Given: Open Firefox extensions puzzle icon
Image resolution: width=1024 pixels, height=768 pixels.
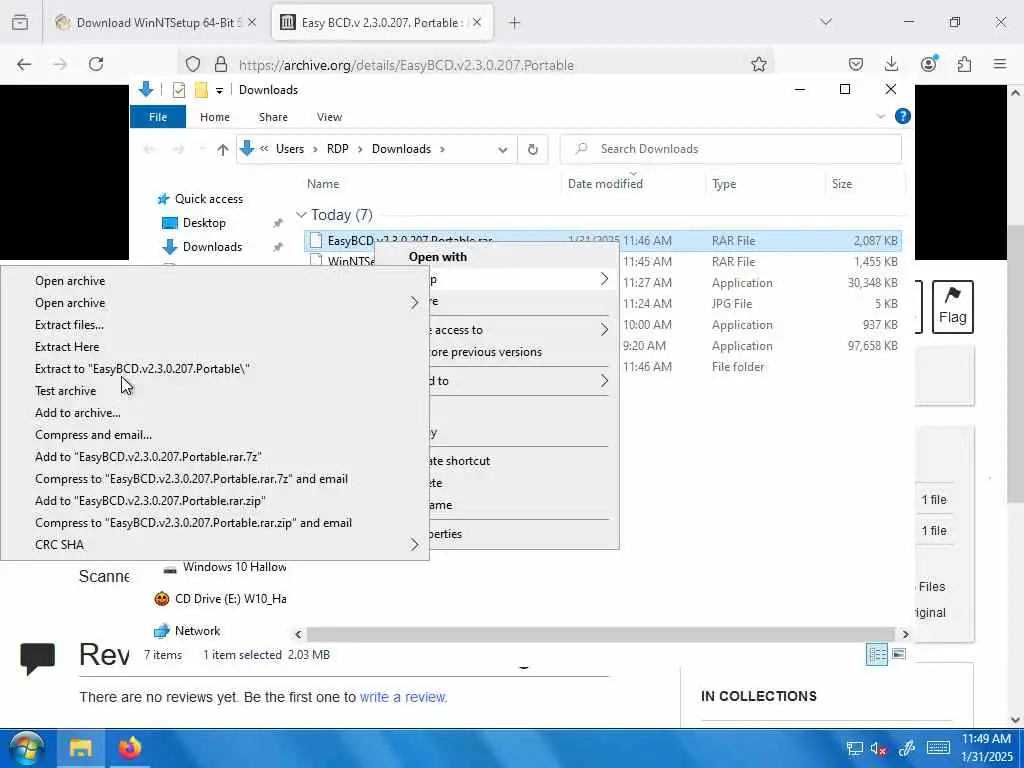Looking at the screenshot, I should pos(964,64).
